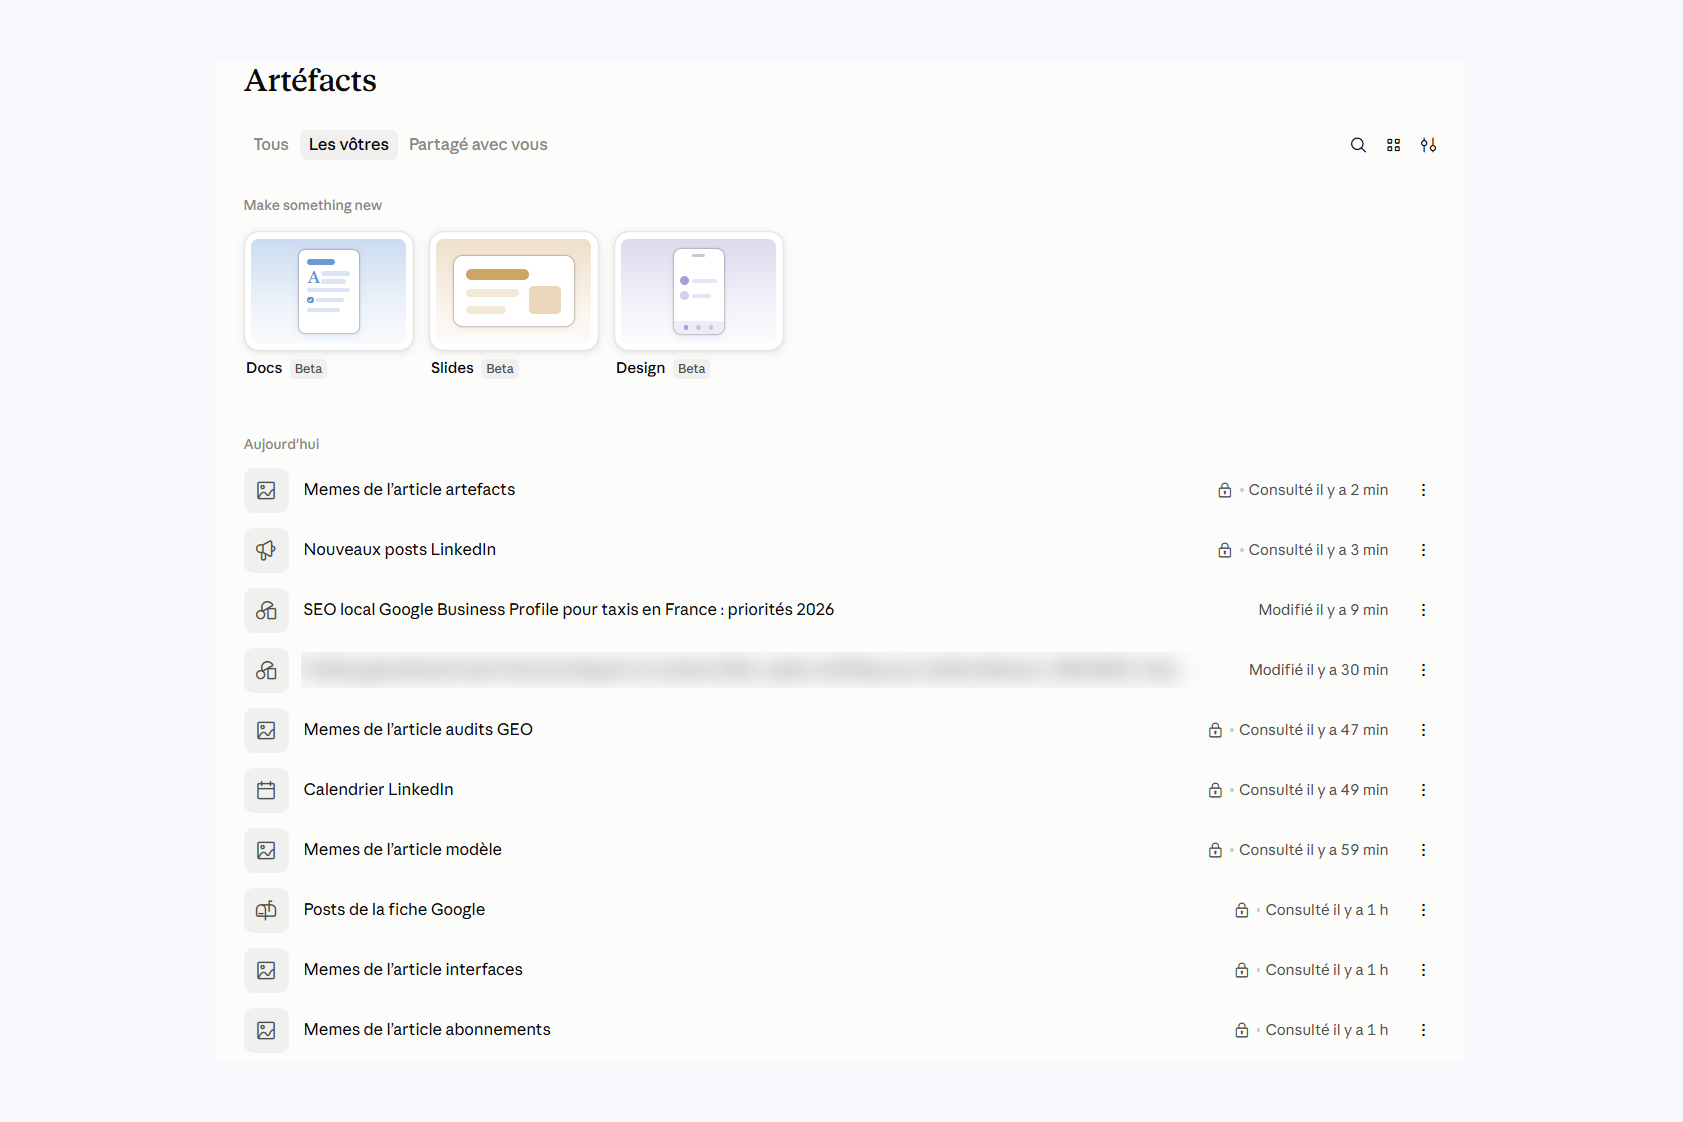Click the Beta badge next to Design
Screen dimensions: 1683x1122
point(691,369)
